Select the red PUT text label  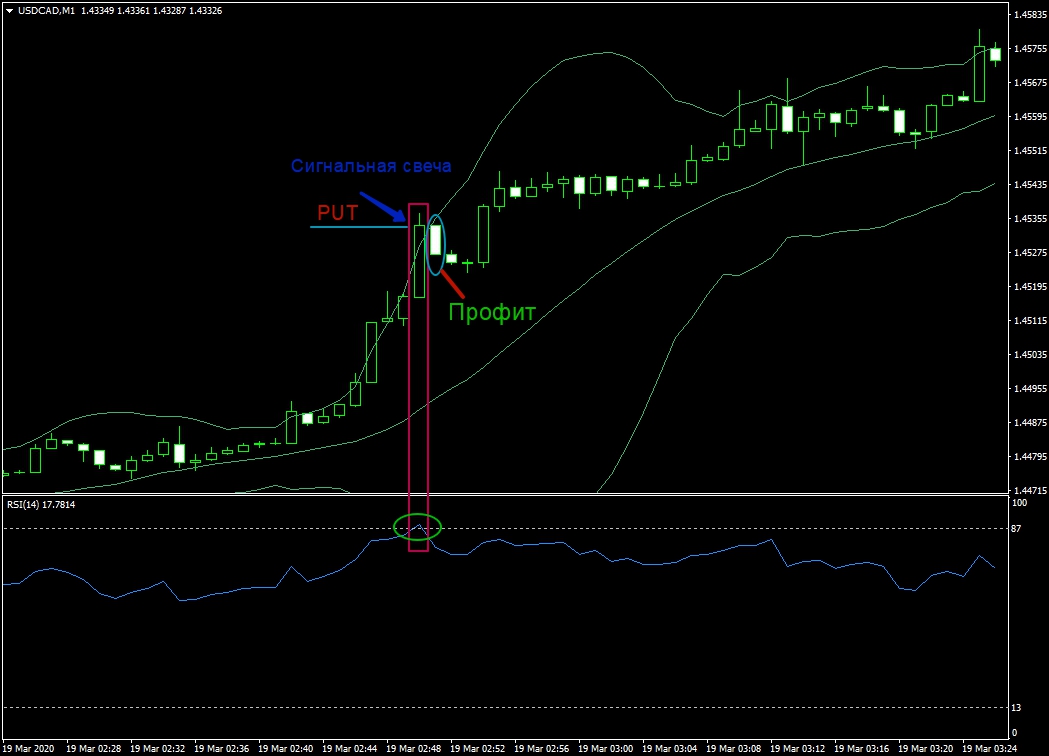337,212
